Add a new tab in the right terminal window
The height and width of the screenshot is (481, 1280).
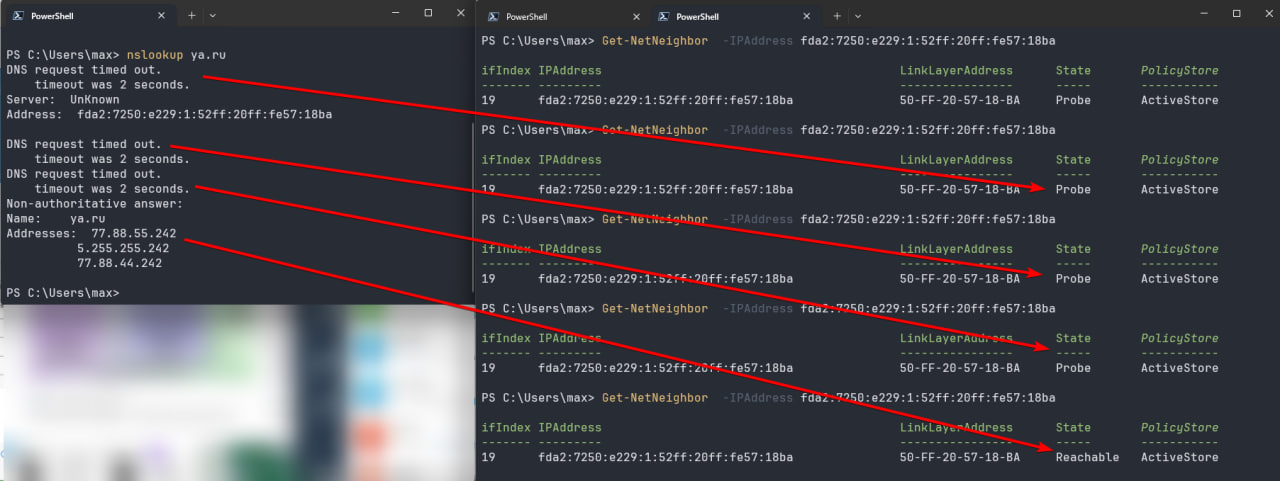pyautogui.click(x=836, y=17)
